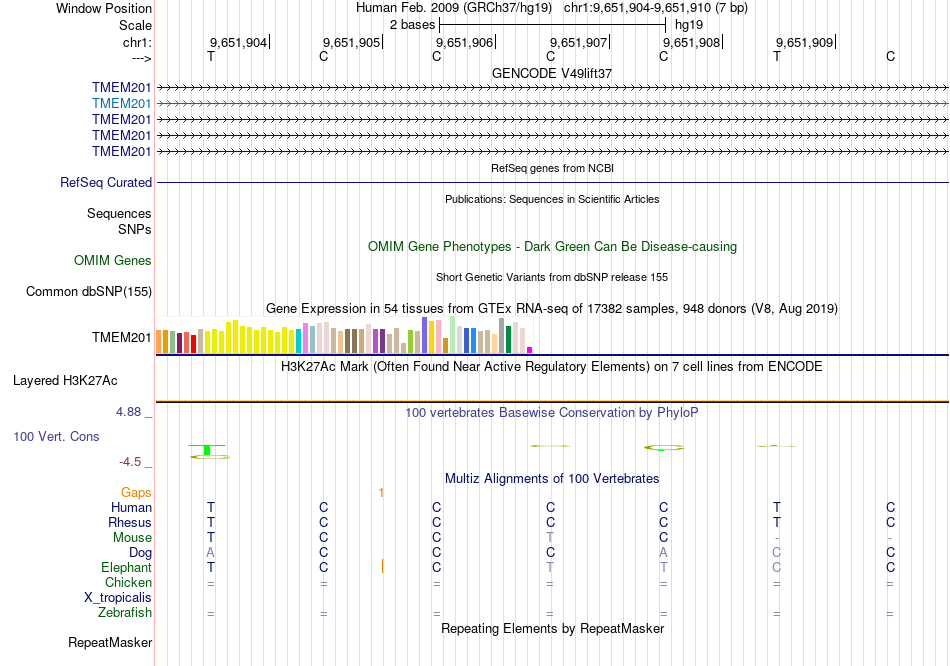Open the Multiz Alignments of 100 Vertebrates title
950x666 pixels.
tap(552, 479)
